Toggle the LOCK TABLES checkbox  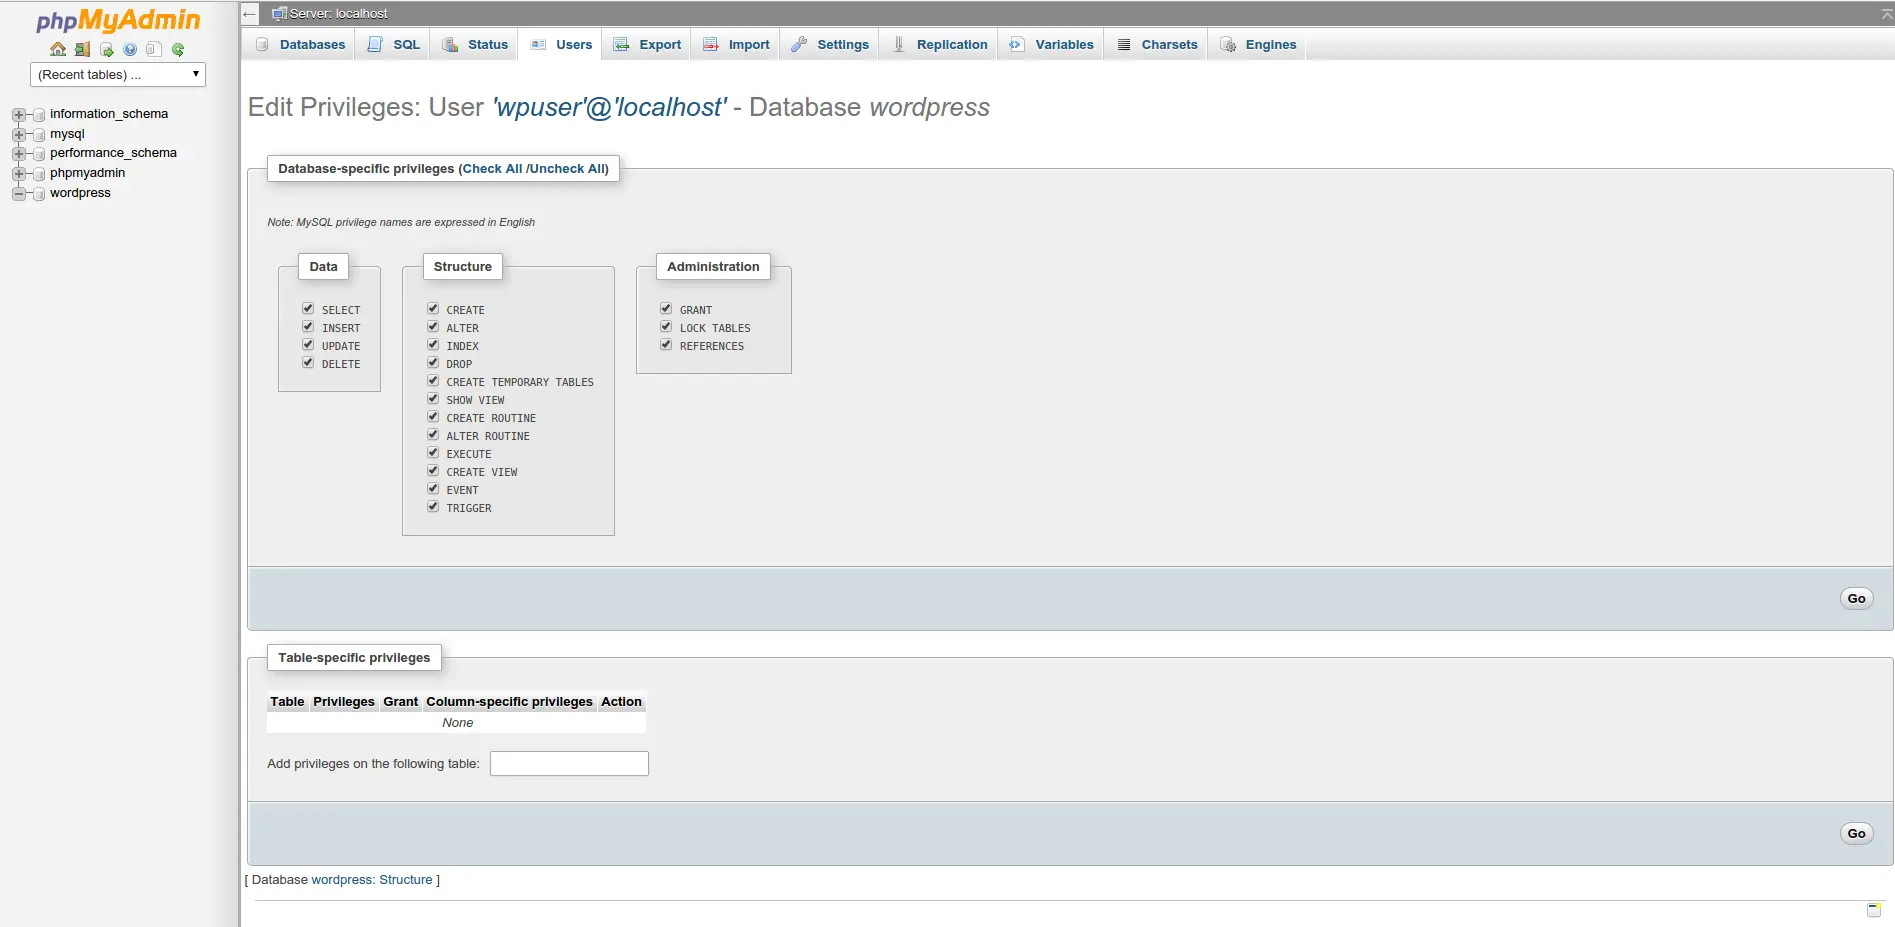click(666, 327)
